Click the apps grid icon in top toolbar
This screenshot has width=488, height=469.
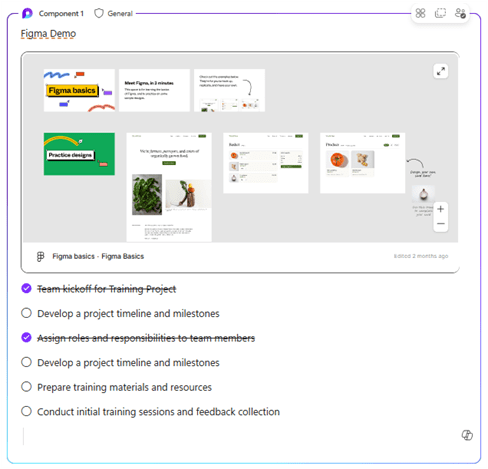point(420,13)
